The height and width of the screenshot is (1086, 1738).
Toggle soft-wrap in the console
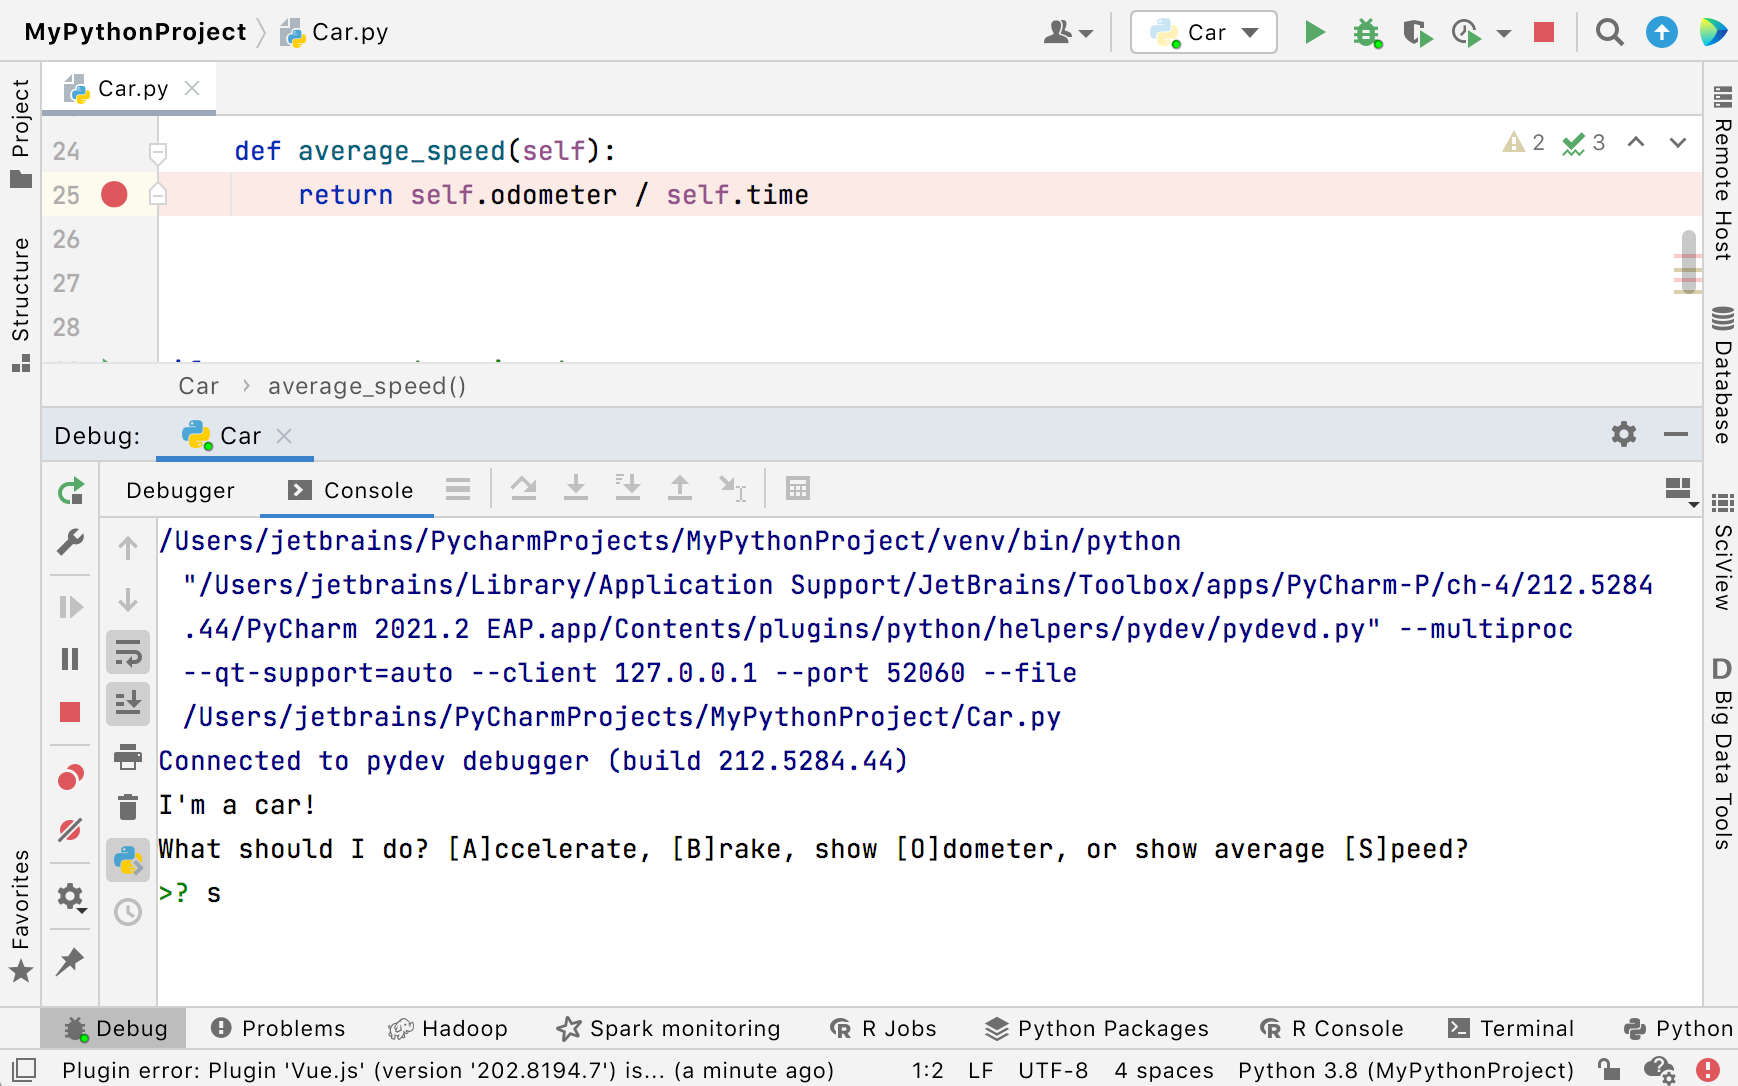point(128,652)
